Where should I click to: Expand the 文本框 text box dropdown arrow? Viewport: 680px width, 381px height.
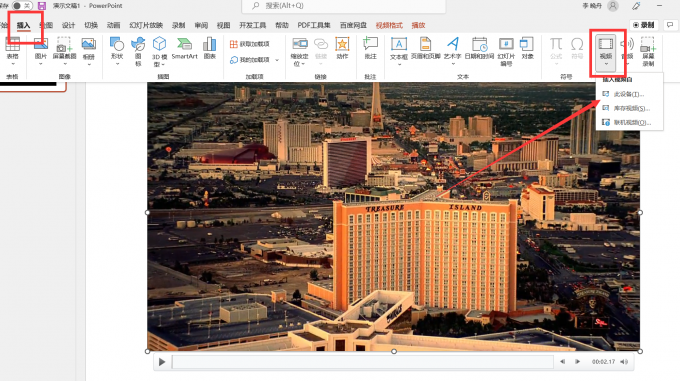point(399,64)
